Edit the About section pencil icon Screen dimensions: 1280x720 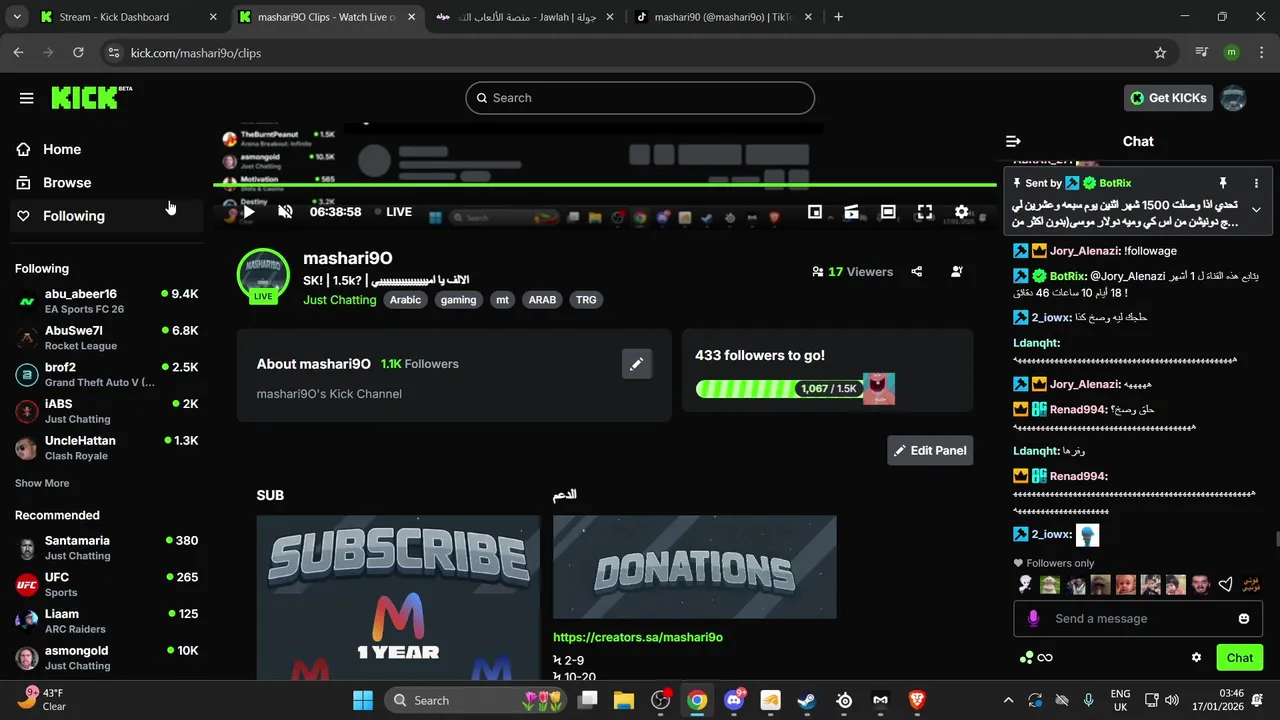pyautogui.click(x=637, y=364)
